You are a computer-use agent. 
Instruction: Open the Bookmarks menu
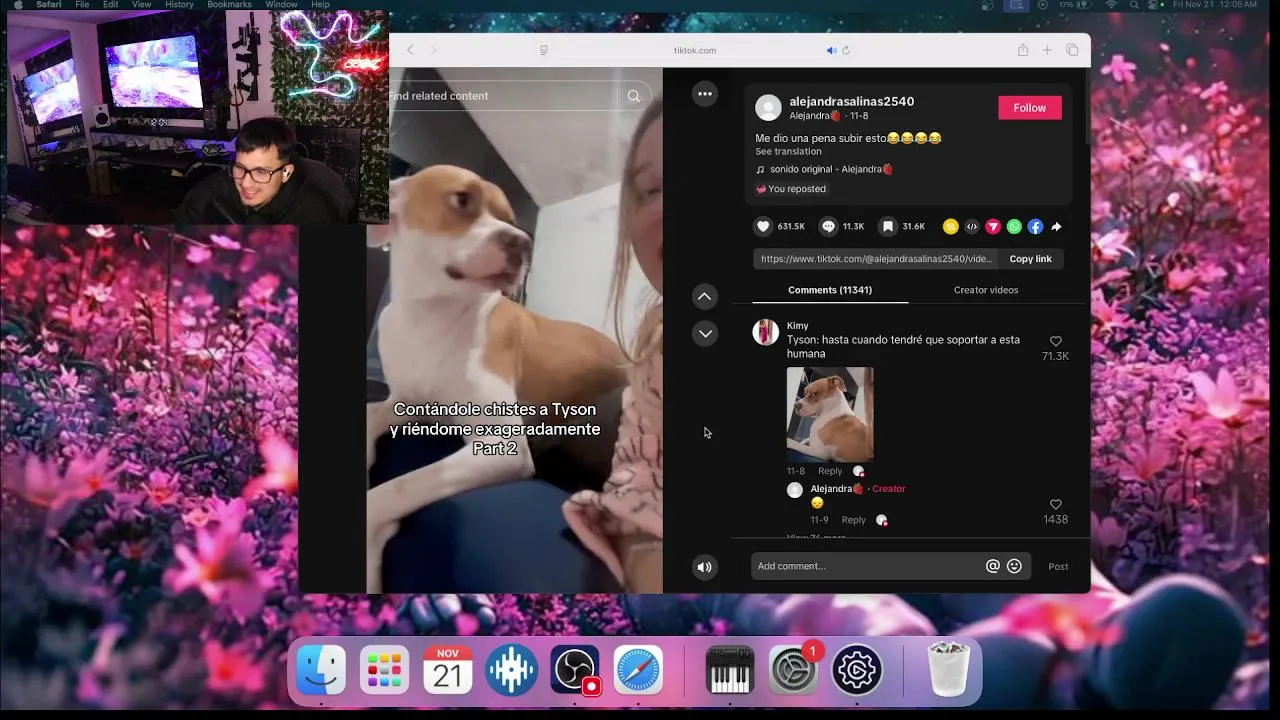click(x=229, y=5)
